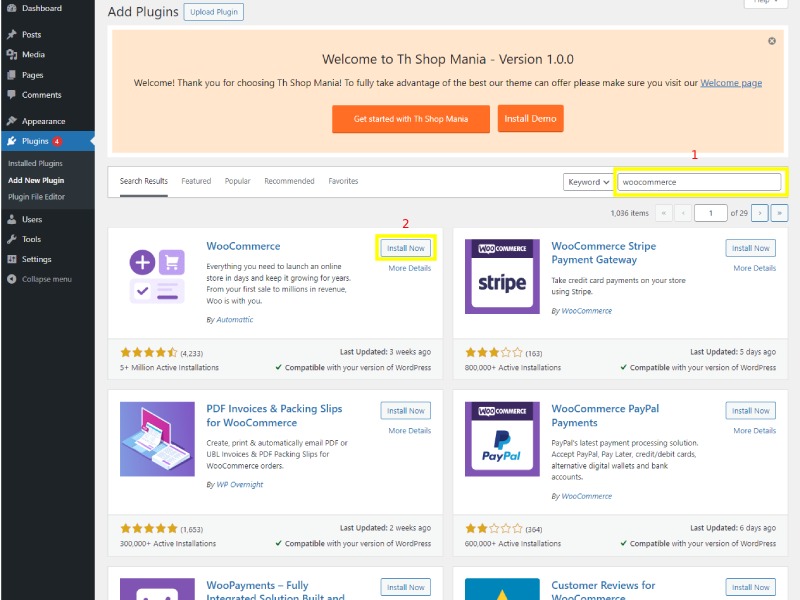Viewport: 800px width, 600px height.
Task: Open the WooCommerce plugin title link
Action: pos(243,246)
